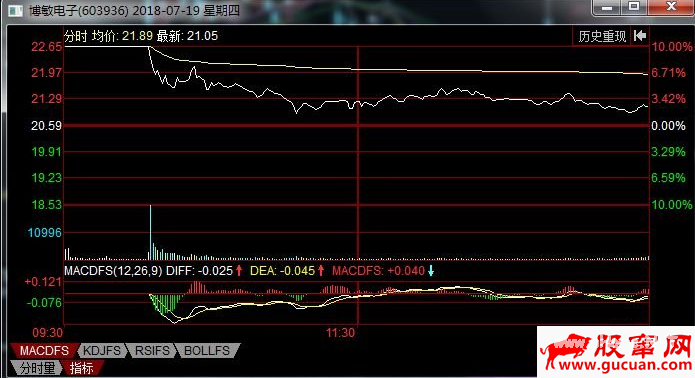Toggle the 指标 indicator view tab
Image resolution: width=695 pixels, height=378 pixels.
click(x=82, y=368)
